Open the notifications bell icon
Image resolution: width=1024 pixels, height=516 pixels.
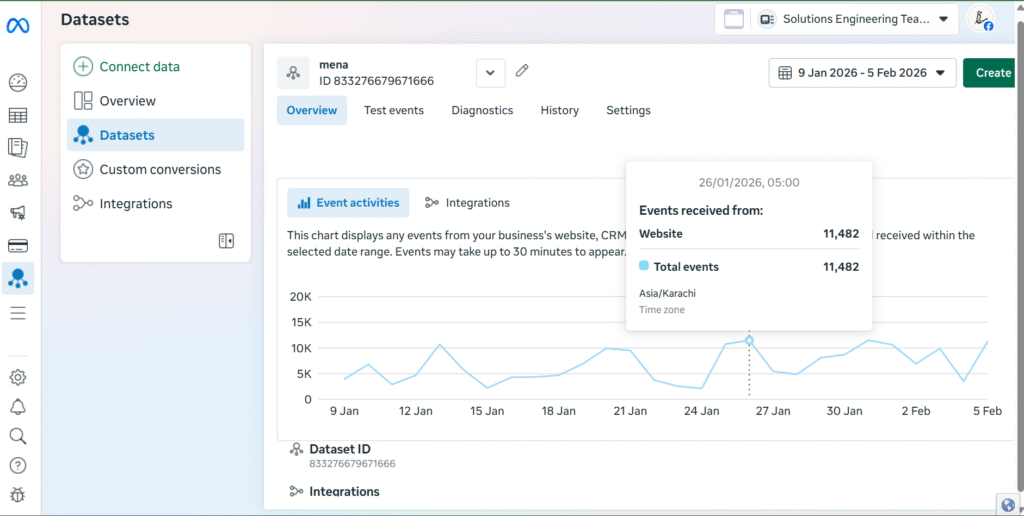click(x=18, y=406)
